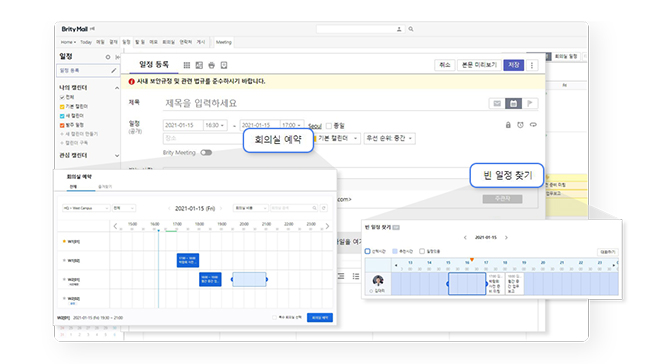Open the equipment dropdown beside the room search
Screen dimensions: 646x364
250,208
